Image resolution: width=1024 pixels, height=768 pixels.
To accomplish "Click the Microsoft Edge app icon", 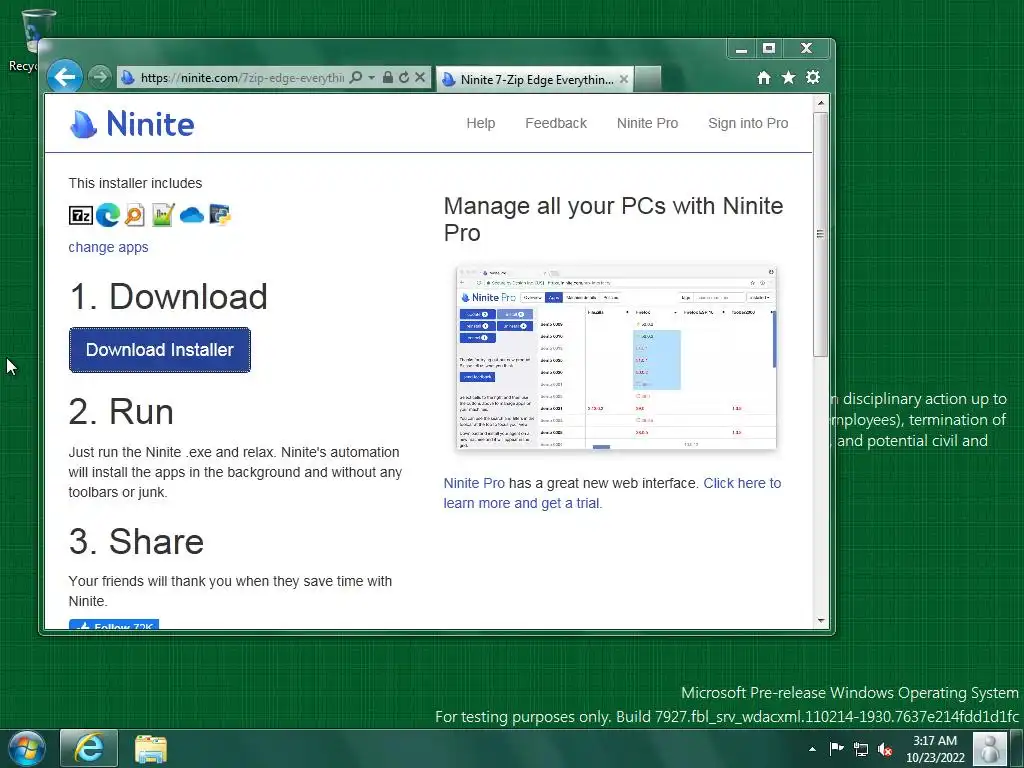I will (108, 215).
